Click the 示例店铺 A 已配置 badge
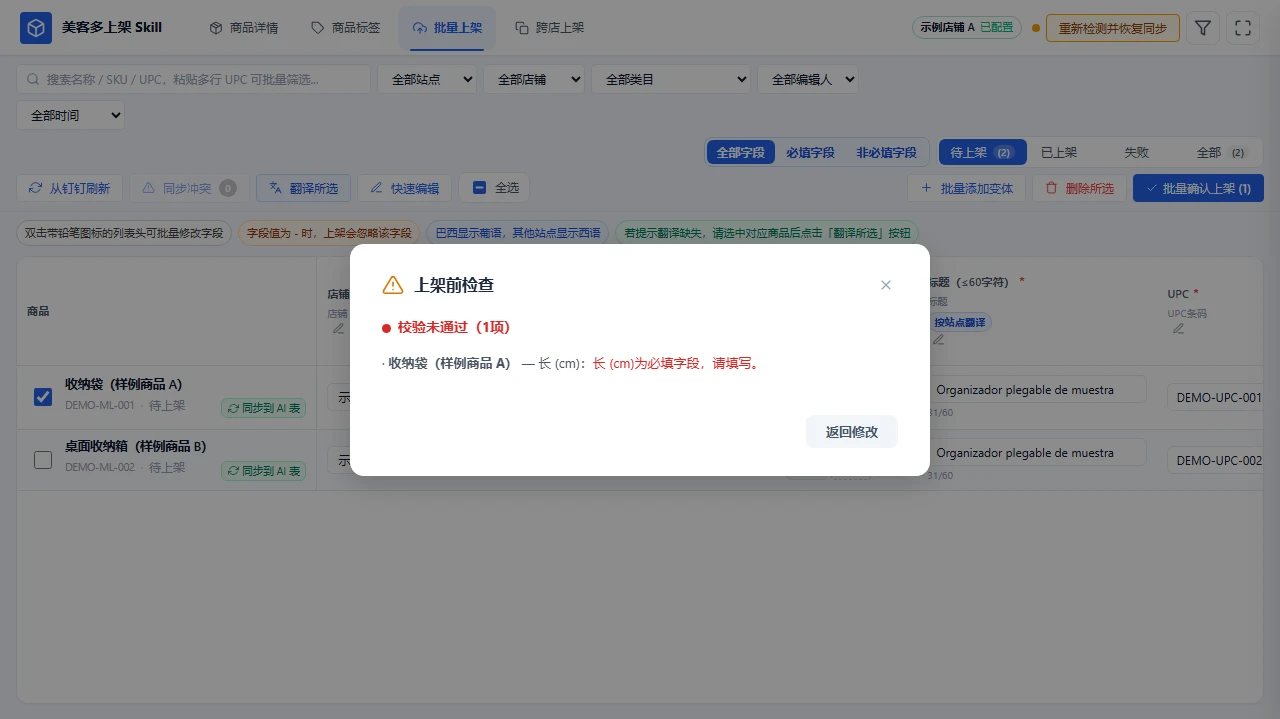The width and height of the screenshot is (1280, 719). pyautogui.click(x=966, y=28)
